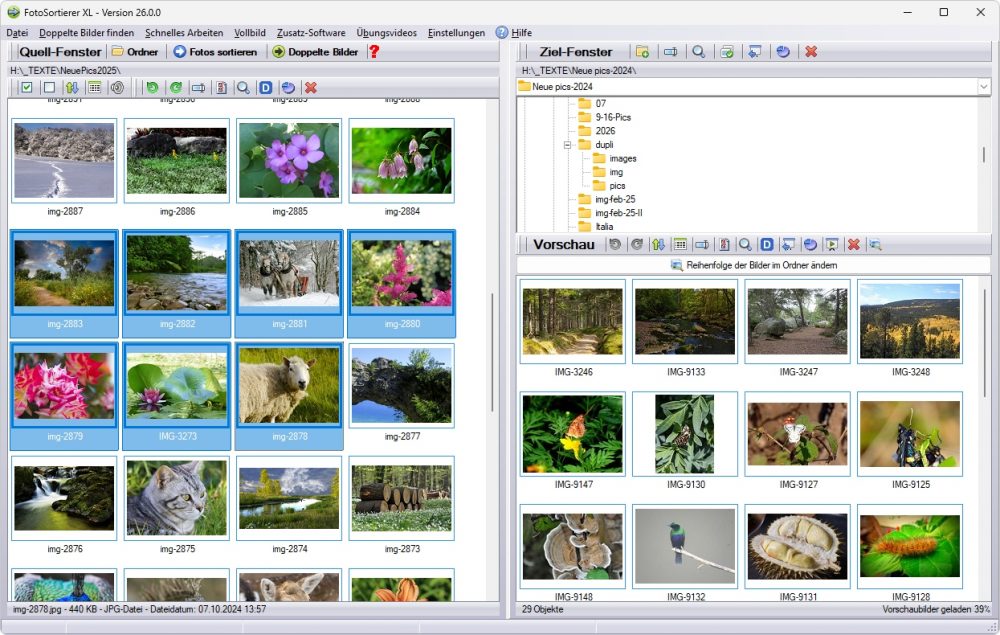Image resolution: width=1000 pixels, height=635 pixels.
Task: Click magnifier icon in Vorschau toolbar
Action: 745,244
